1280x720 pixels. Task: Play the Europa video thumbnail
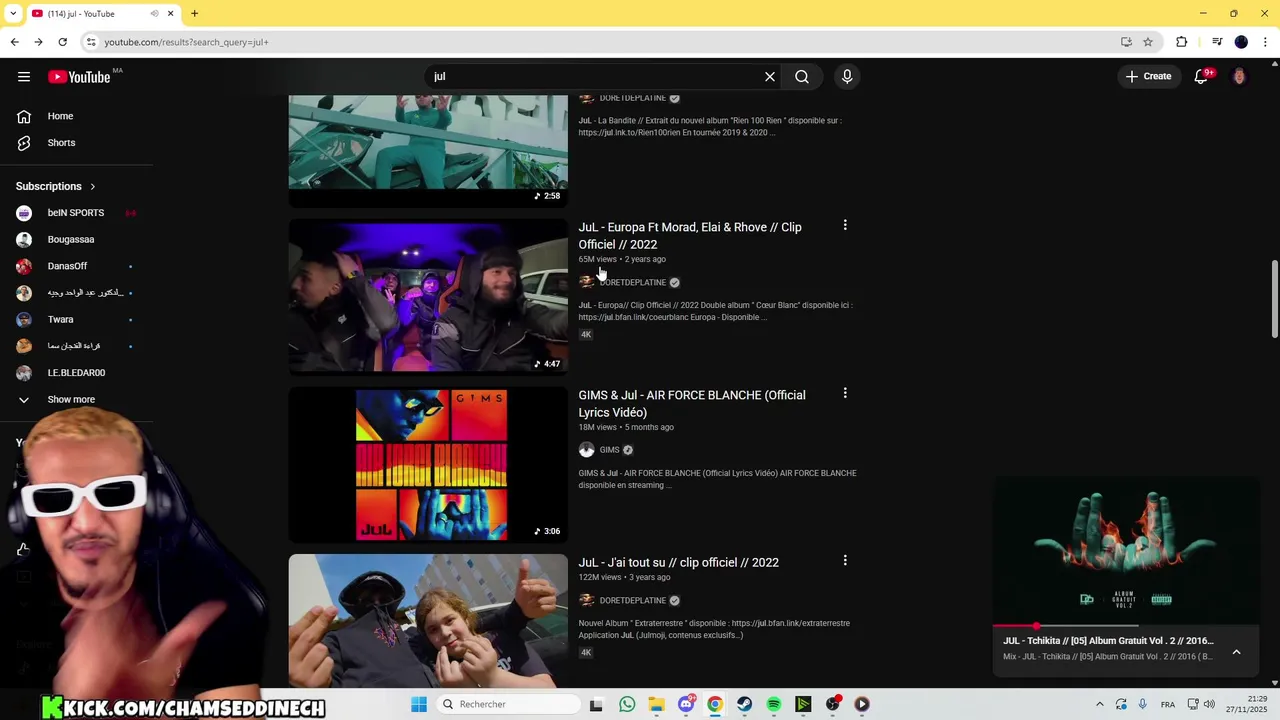point(428,297)
